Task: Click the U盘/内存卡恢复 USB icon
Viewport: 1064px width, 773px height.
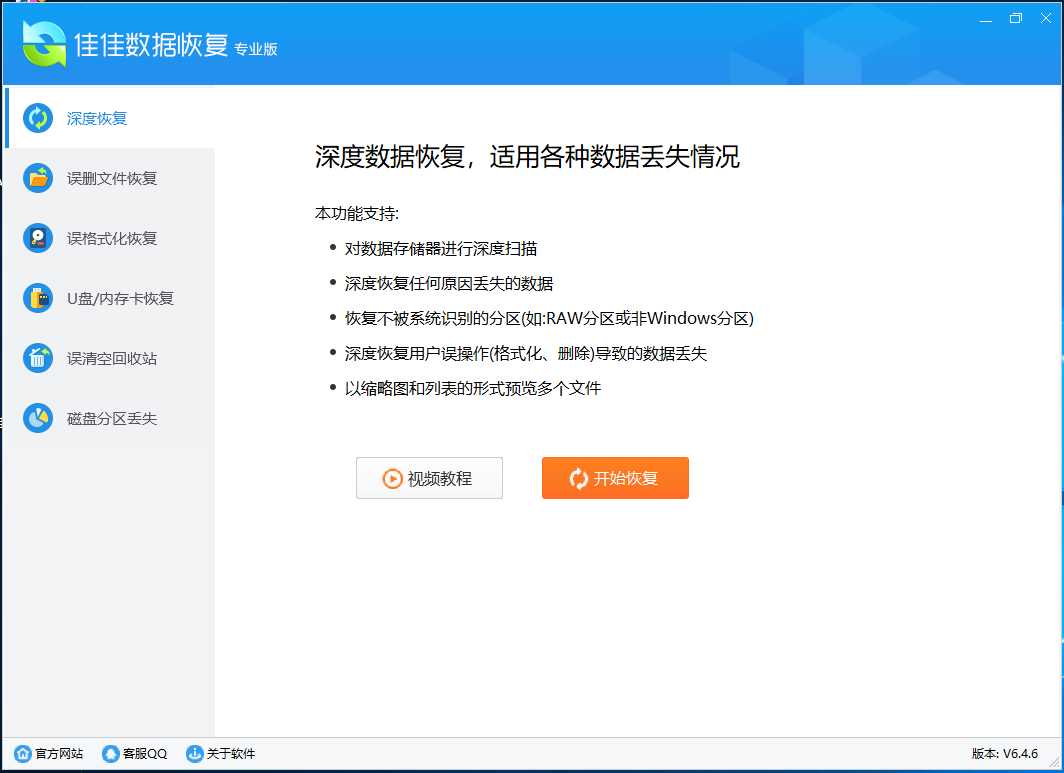Action: coord(38,298)
